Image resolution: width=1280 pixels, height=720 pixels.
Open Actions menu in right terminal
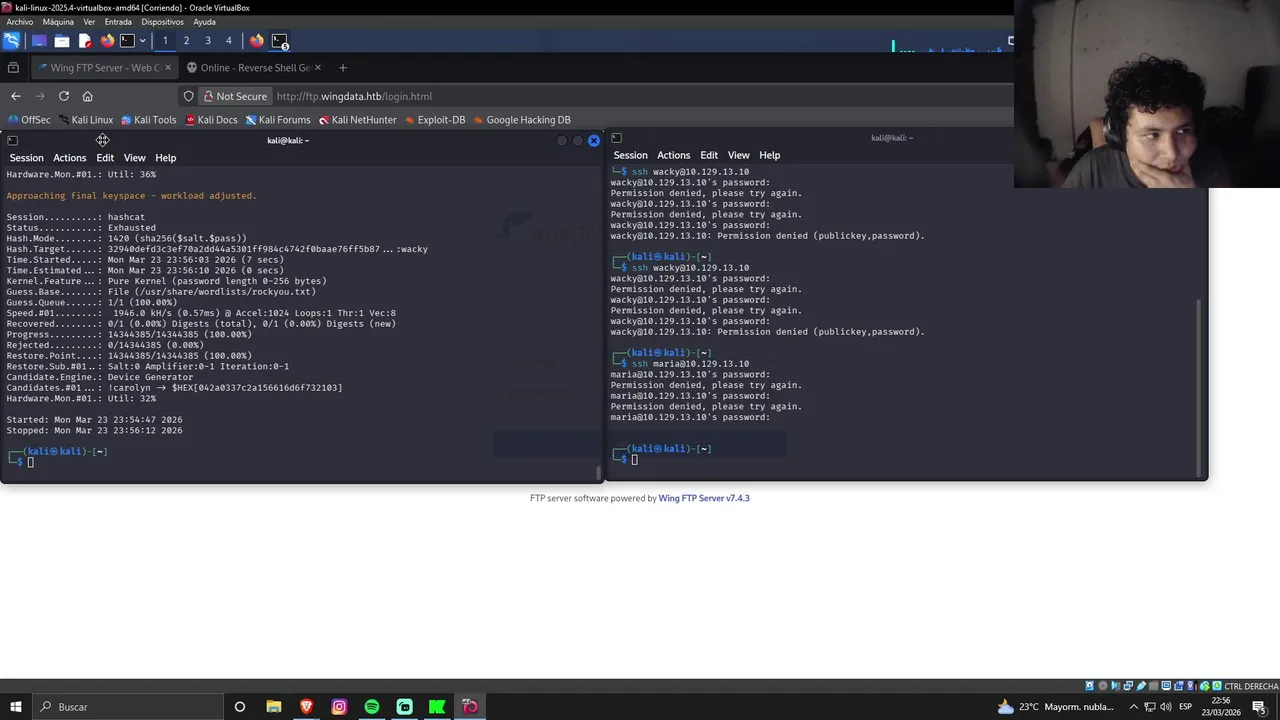pos(674,155)
